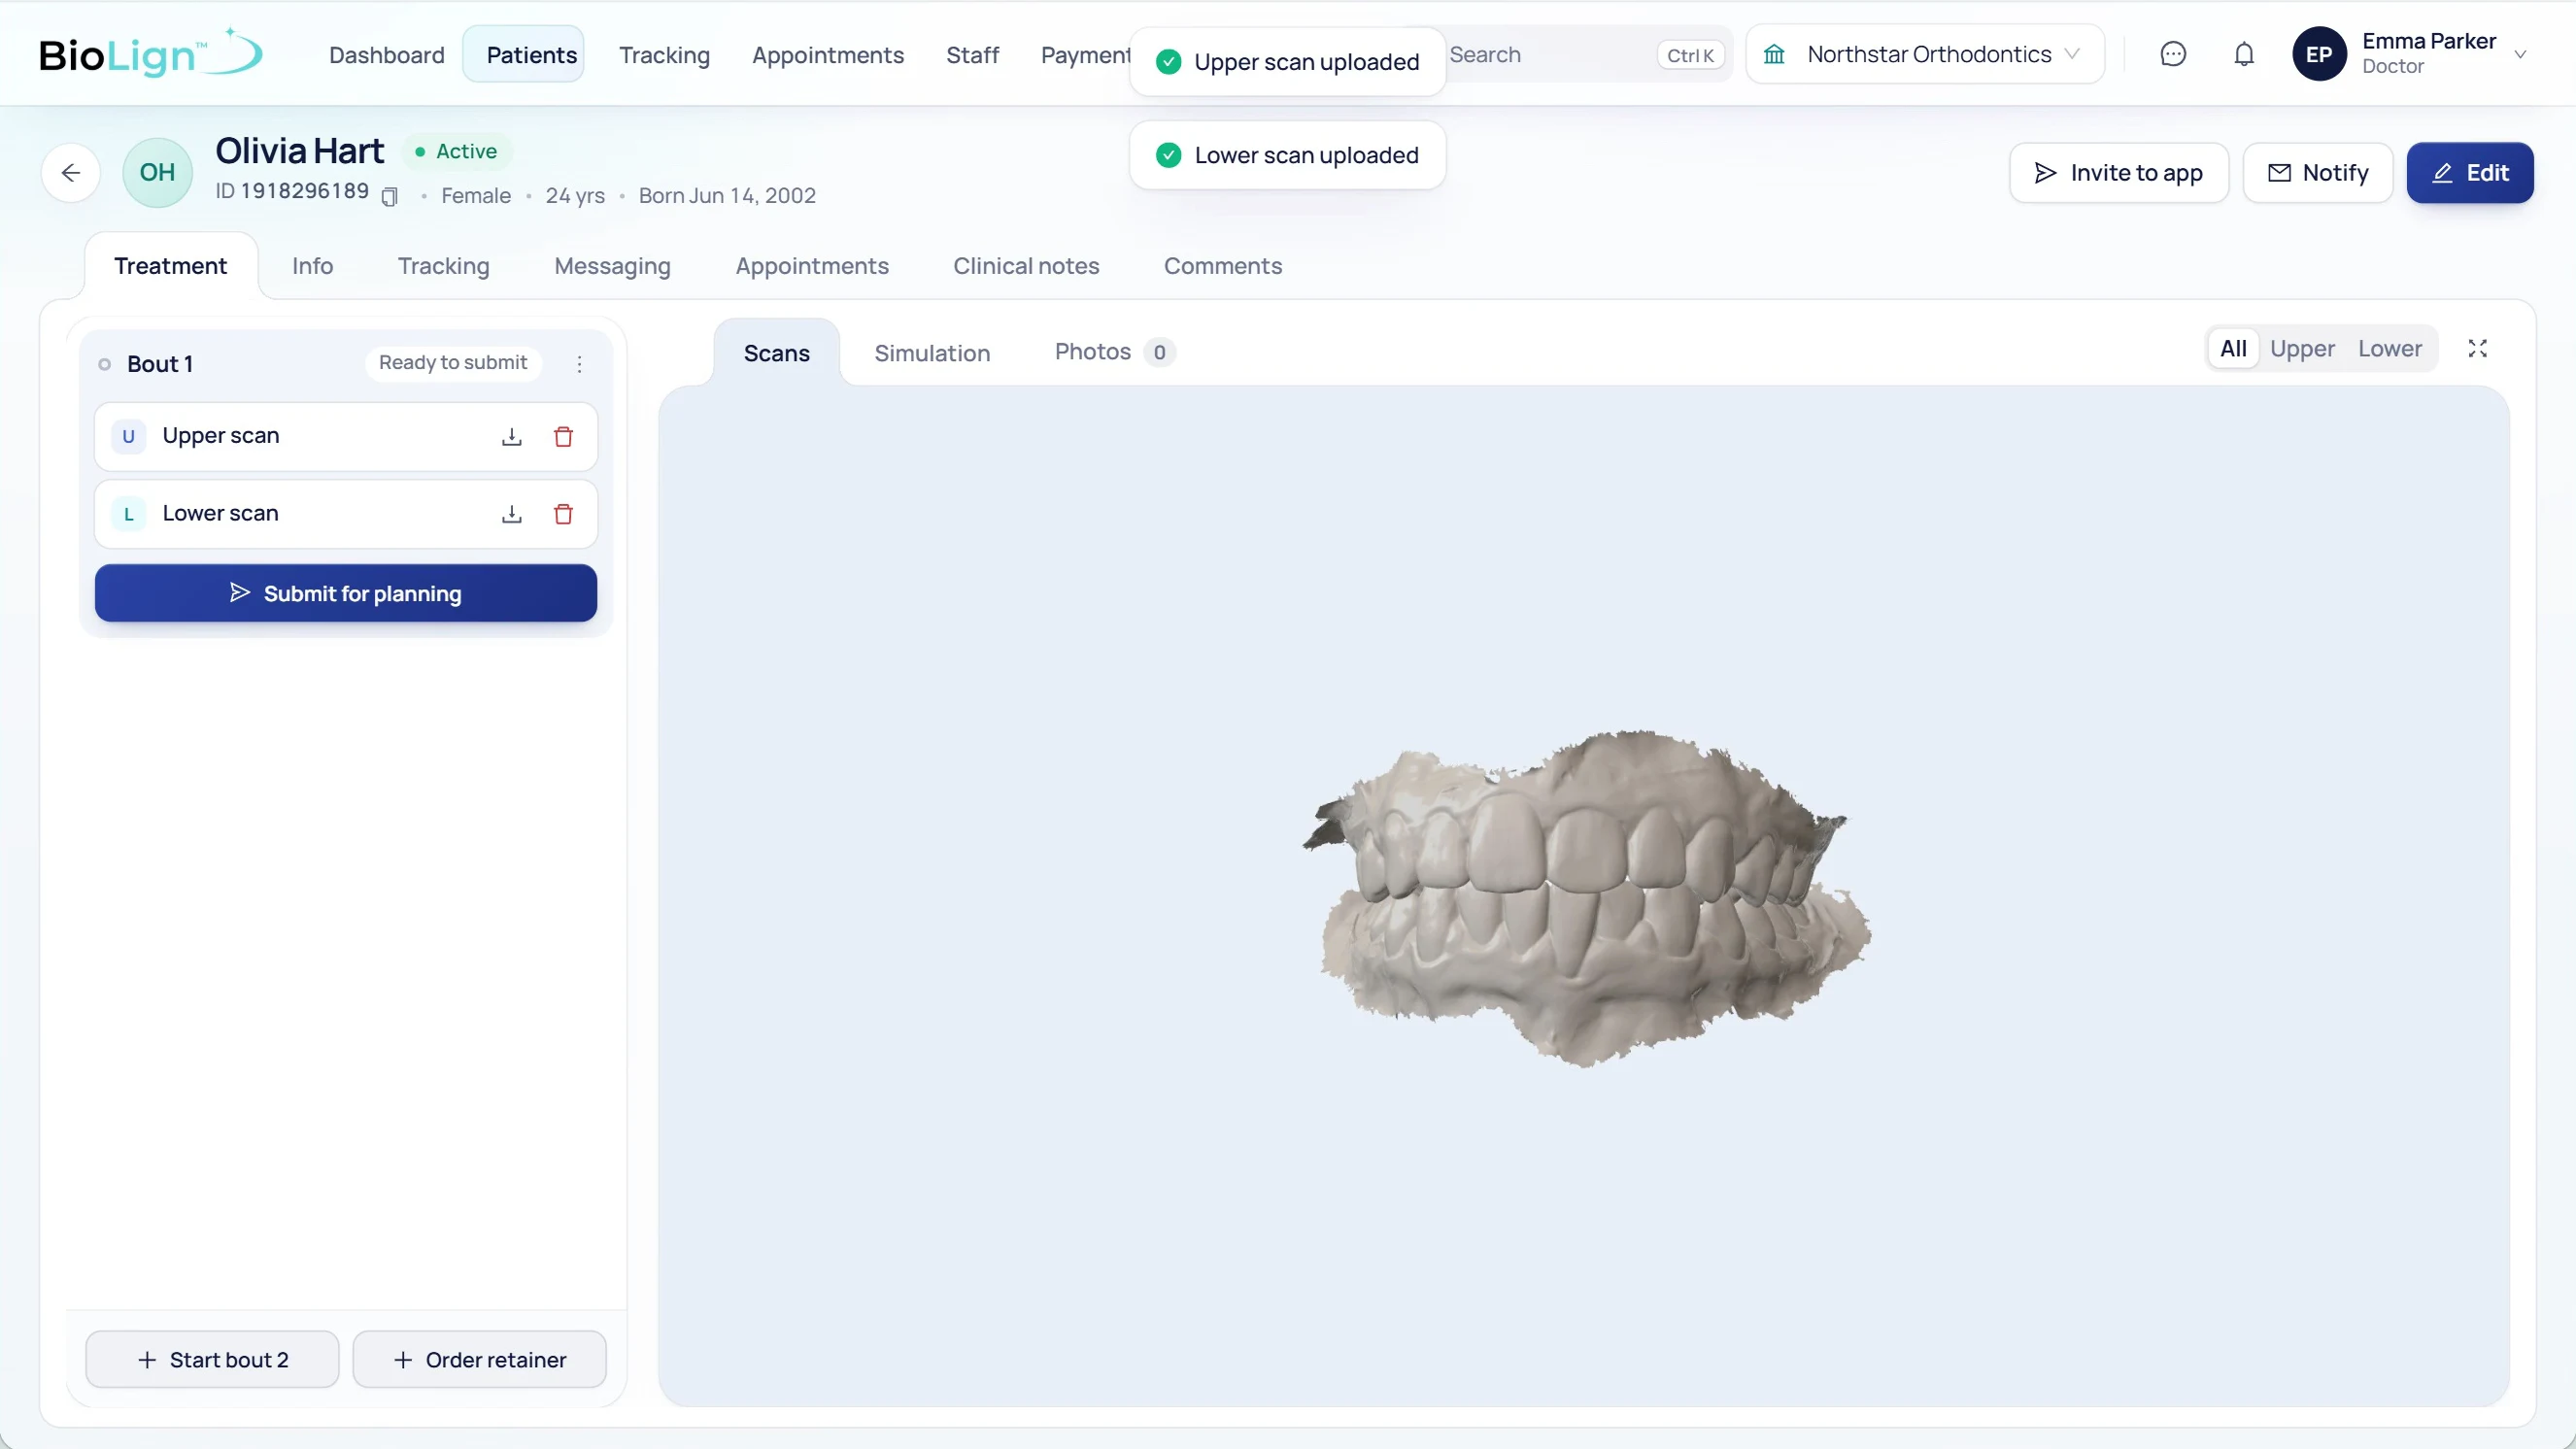The height and width of the screenshot is (1449, 2576).
Task: Open the Payments nav item
Action: point(1086,55)
